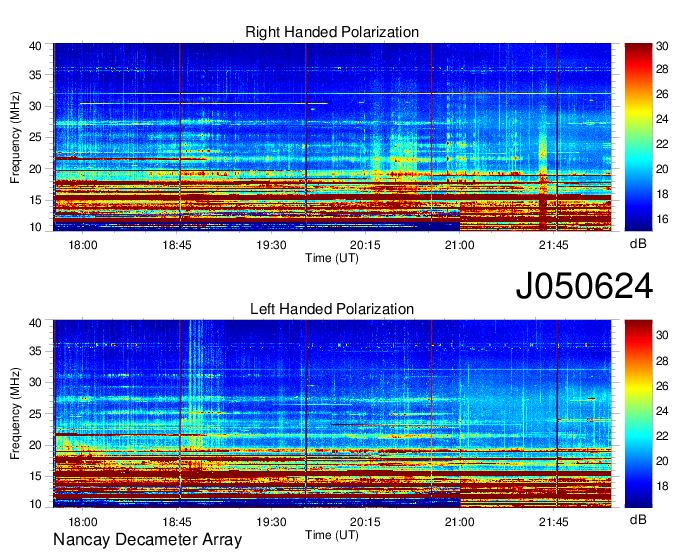The height and width of the screenshot is (552, 680).
Task: Click the 35 MHz tick on the lower frequency axis
Action: coord(35,351)
